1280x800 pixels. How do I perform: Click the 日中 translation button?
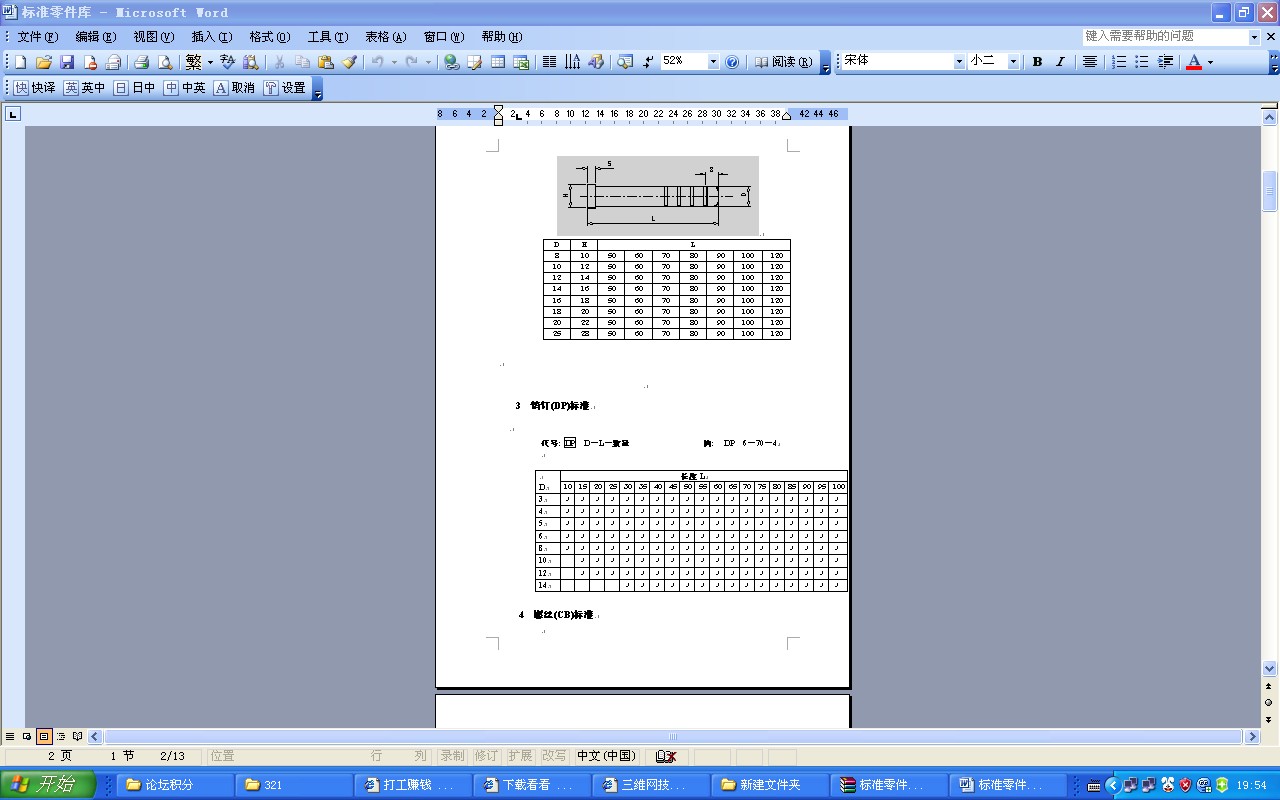(x=135, y=88)
